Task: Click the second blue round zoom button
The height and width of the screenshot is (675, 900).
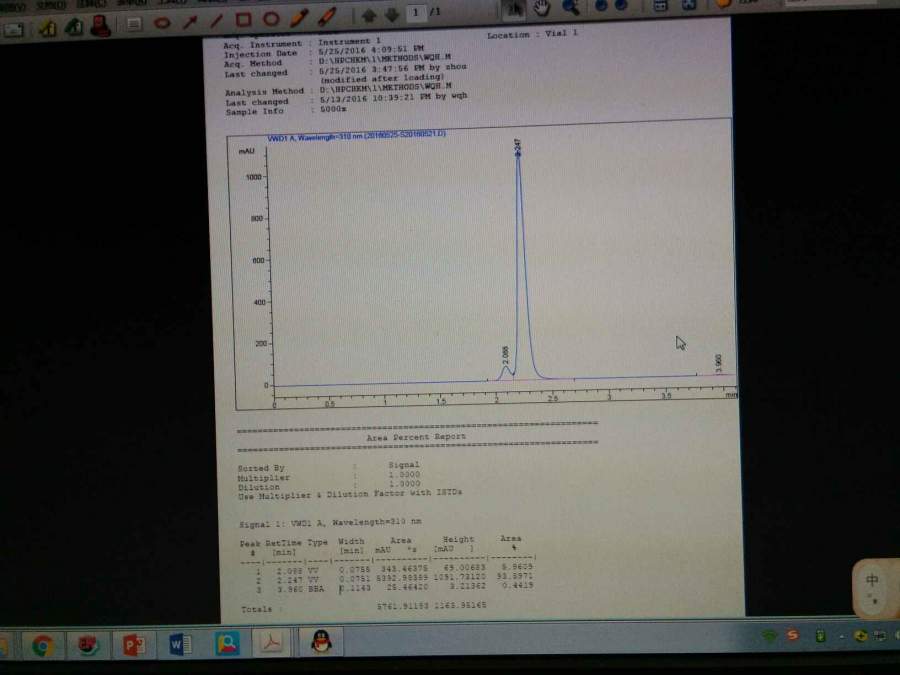Action: (621, 5)
